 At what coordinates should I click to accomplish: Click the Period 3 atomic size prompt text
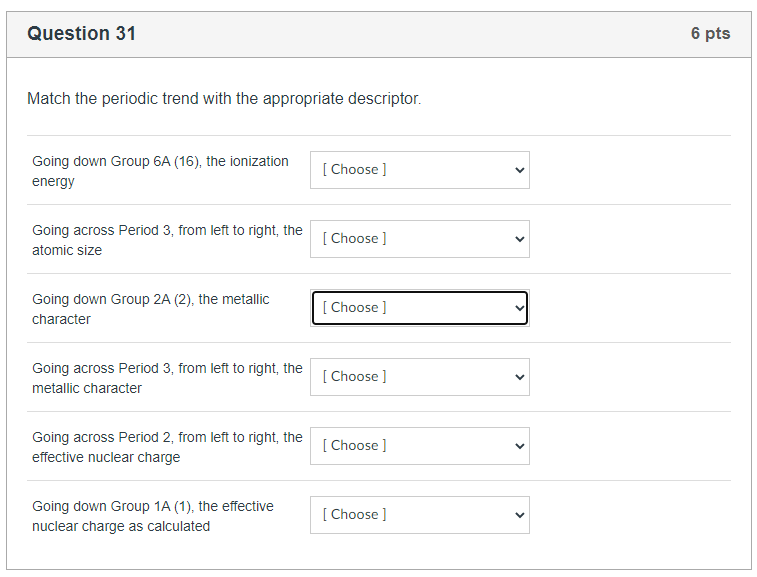pyautogui.click(x=167, y=240)
